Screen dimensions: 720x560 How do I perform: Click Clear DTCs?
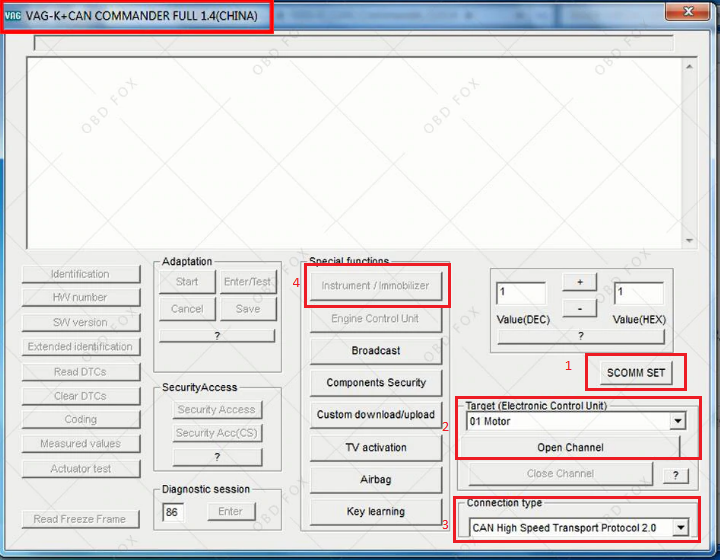[x=81, y=396]
